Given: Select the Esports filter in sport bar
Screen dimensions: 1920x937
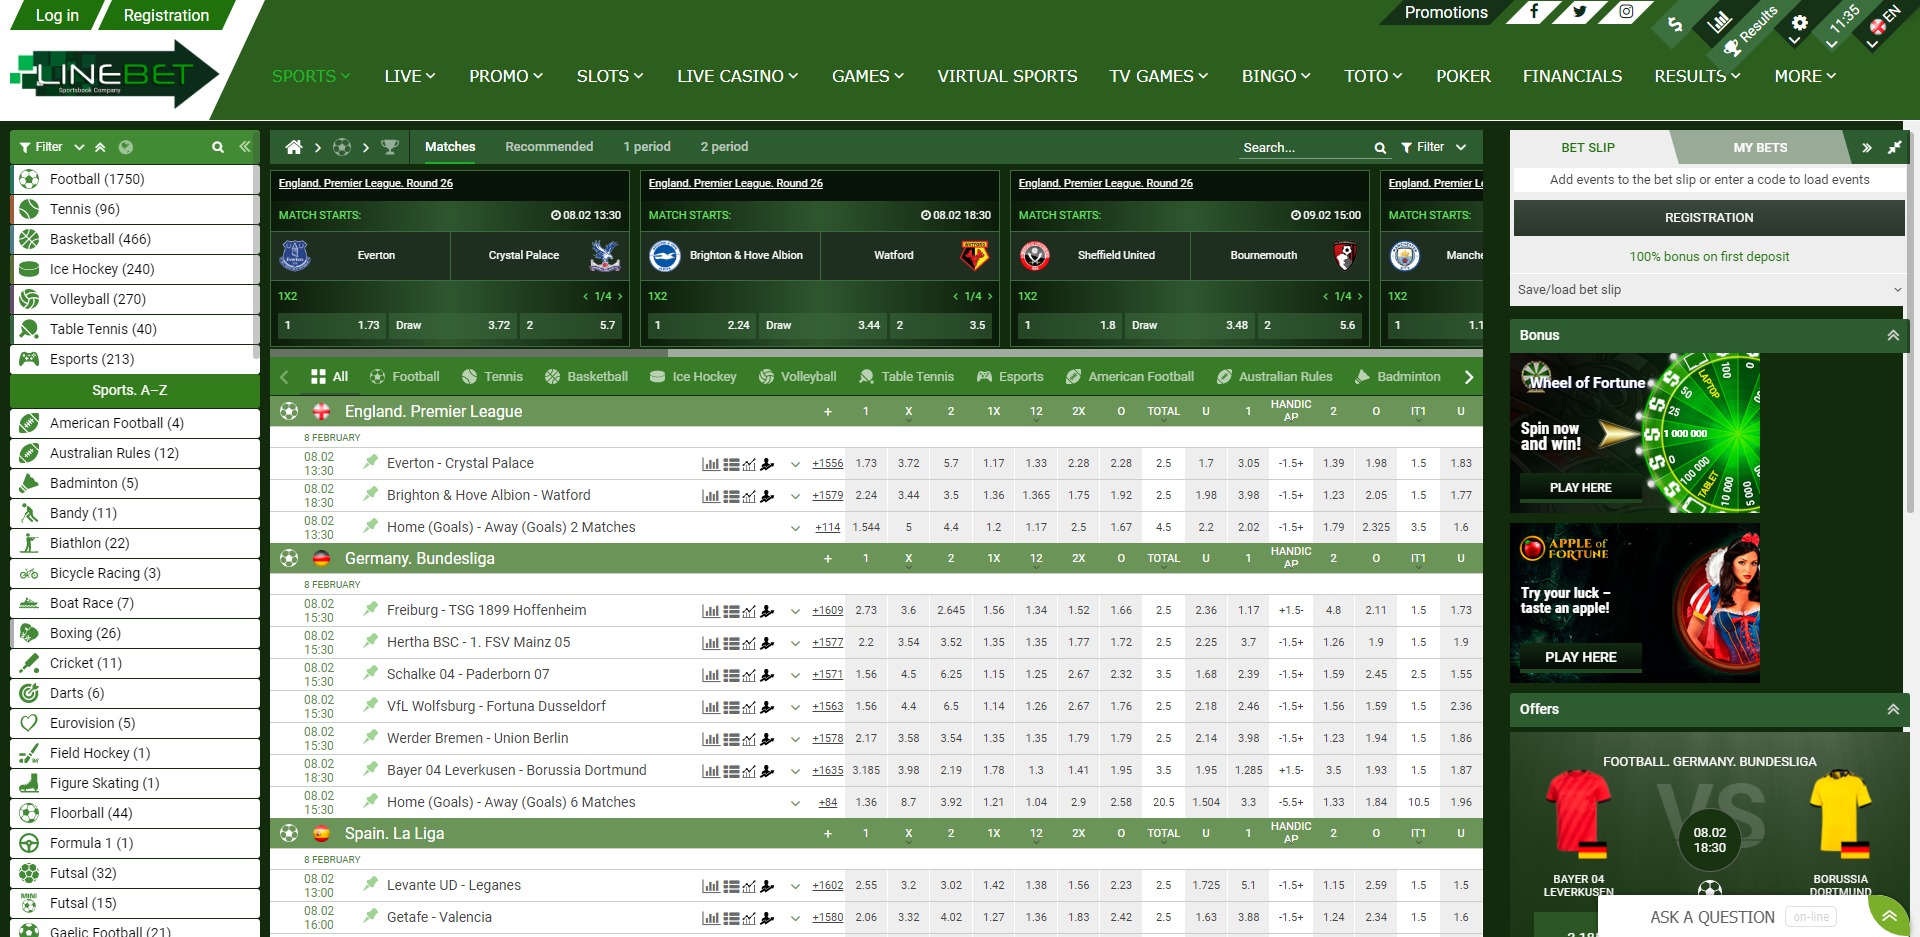Looking at the screenshot, I should click(1009, 377).
